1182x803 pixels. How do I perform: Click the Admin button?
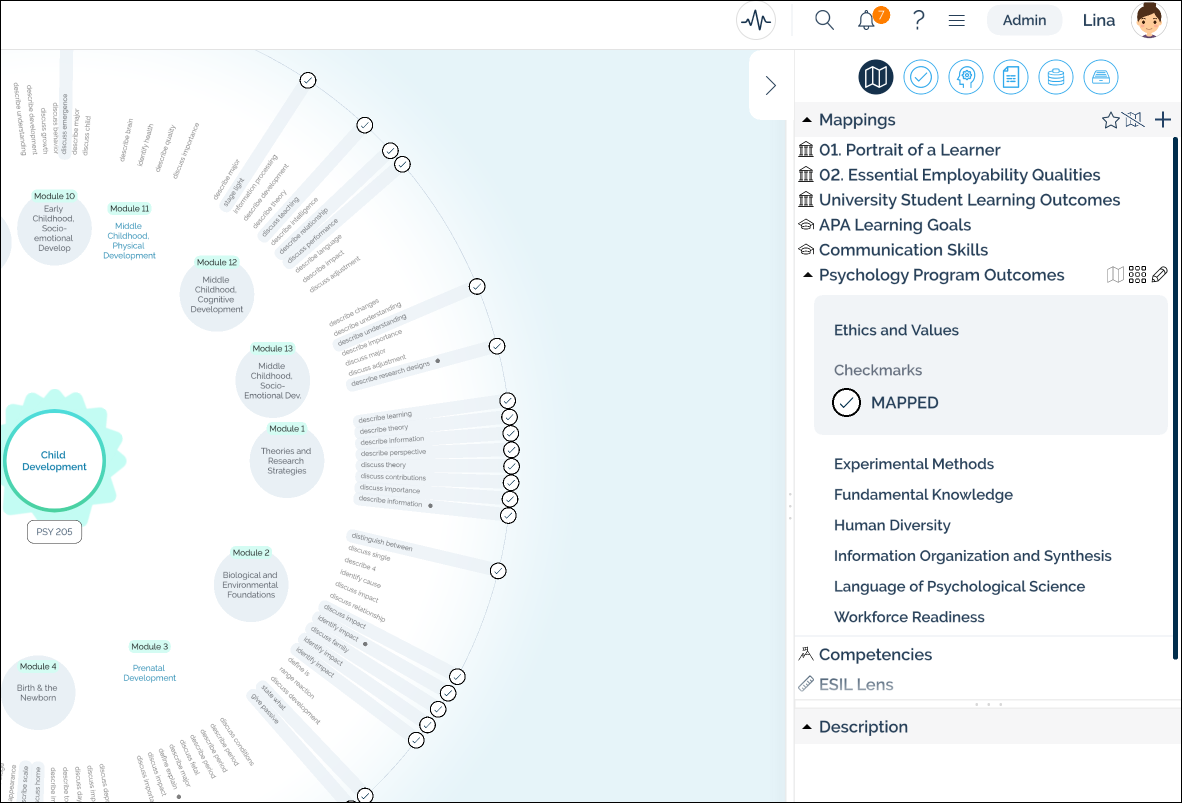[x=1024, y=20]
